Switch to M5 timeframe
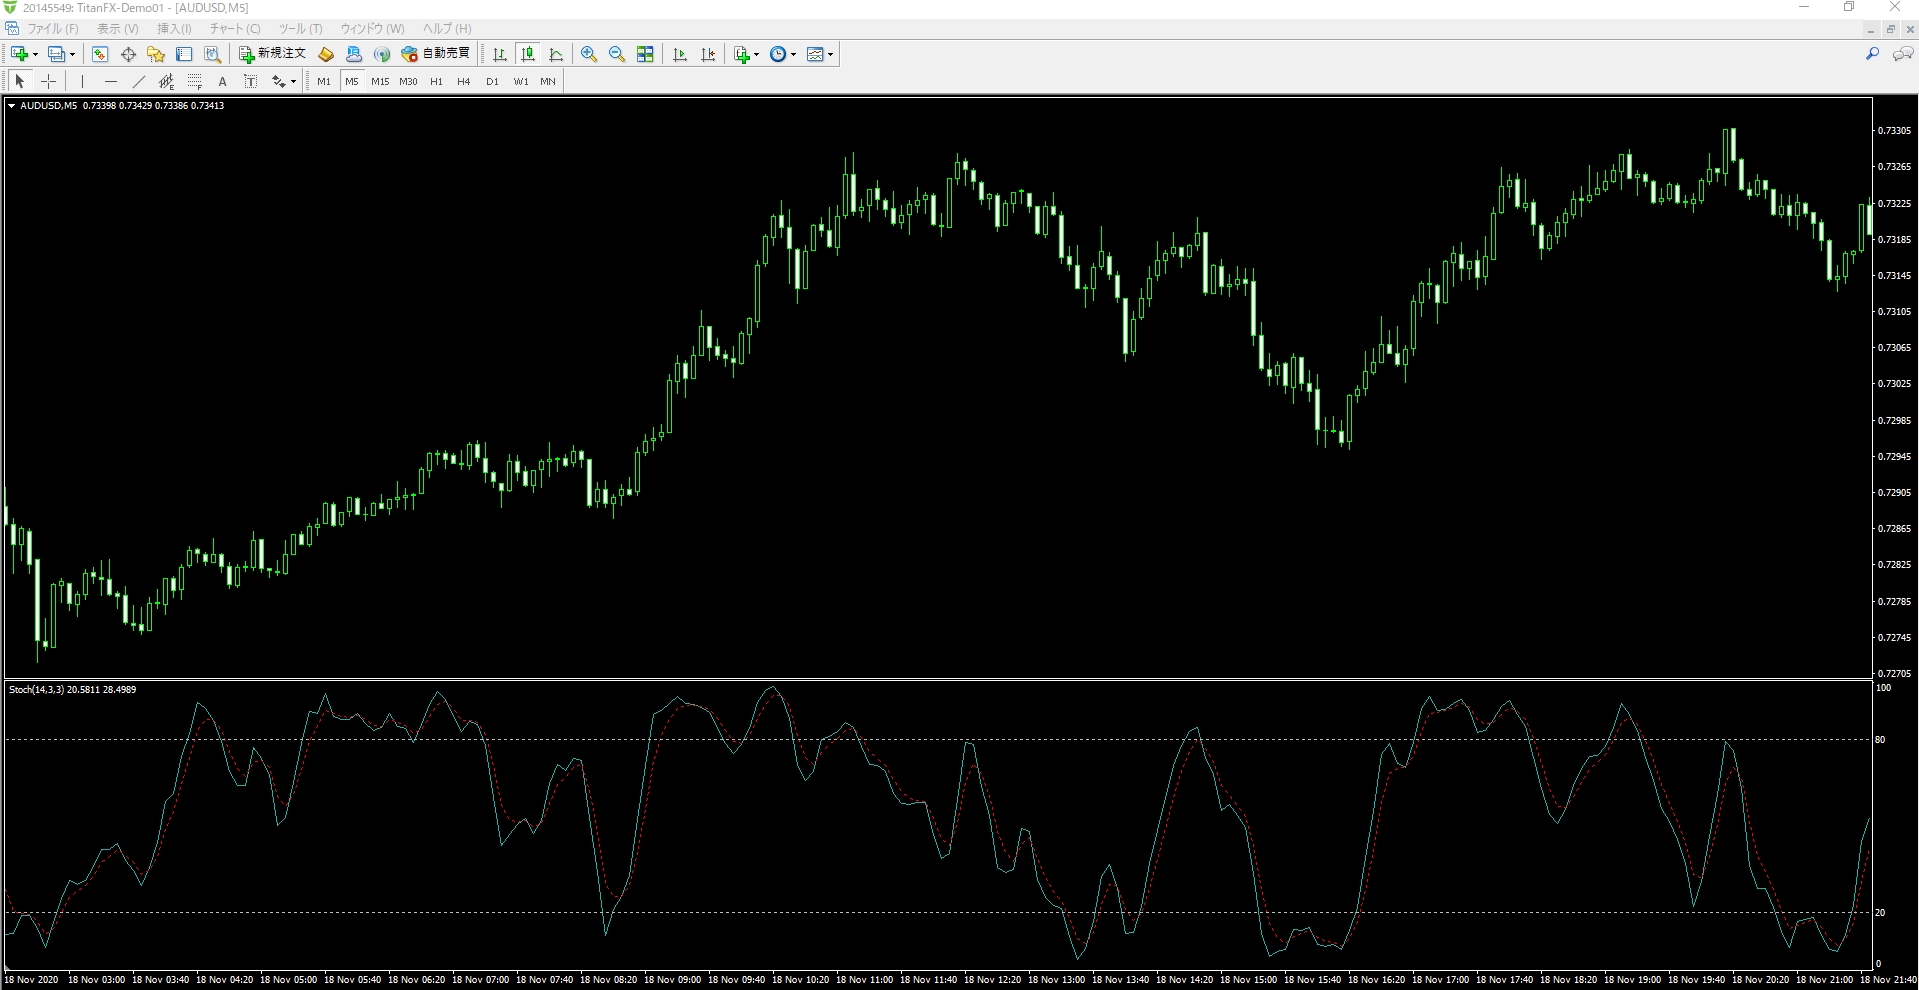This screenshot has height=990, width=1919. (x=352, y=81)
